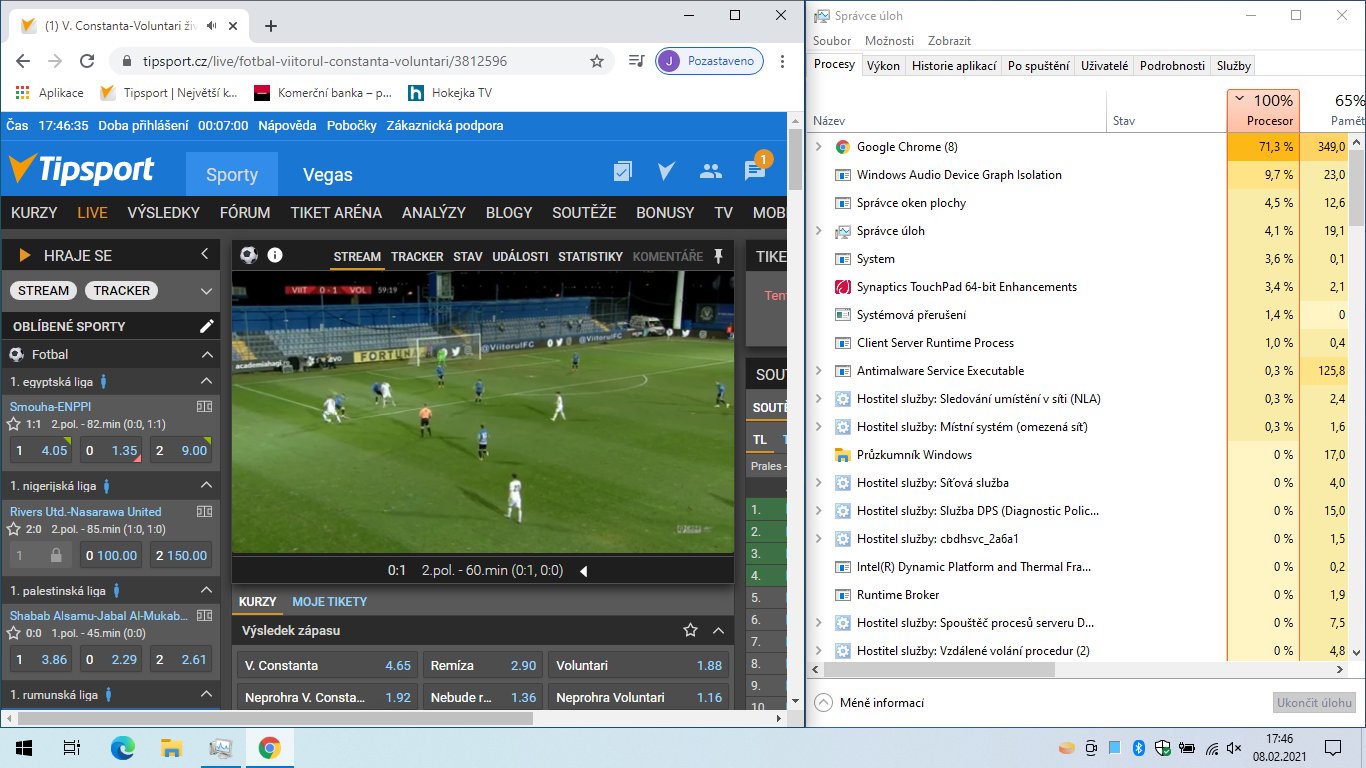Sort processes by the Procesor column header
The height and width of the screenshot is (768, 1366).
(1261, 110)
